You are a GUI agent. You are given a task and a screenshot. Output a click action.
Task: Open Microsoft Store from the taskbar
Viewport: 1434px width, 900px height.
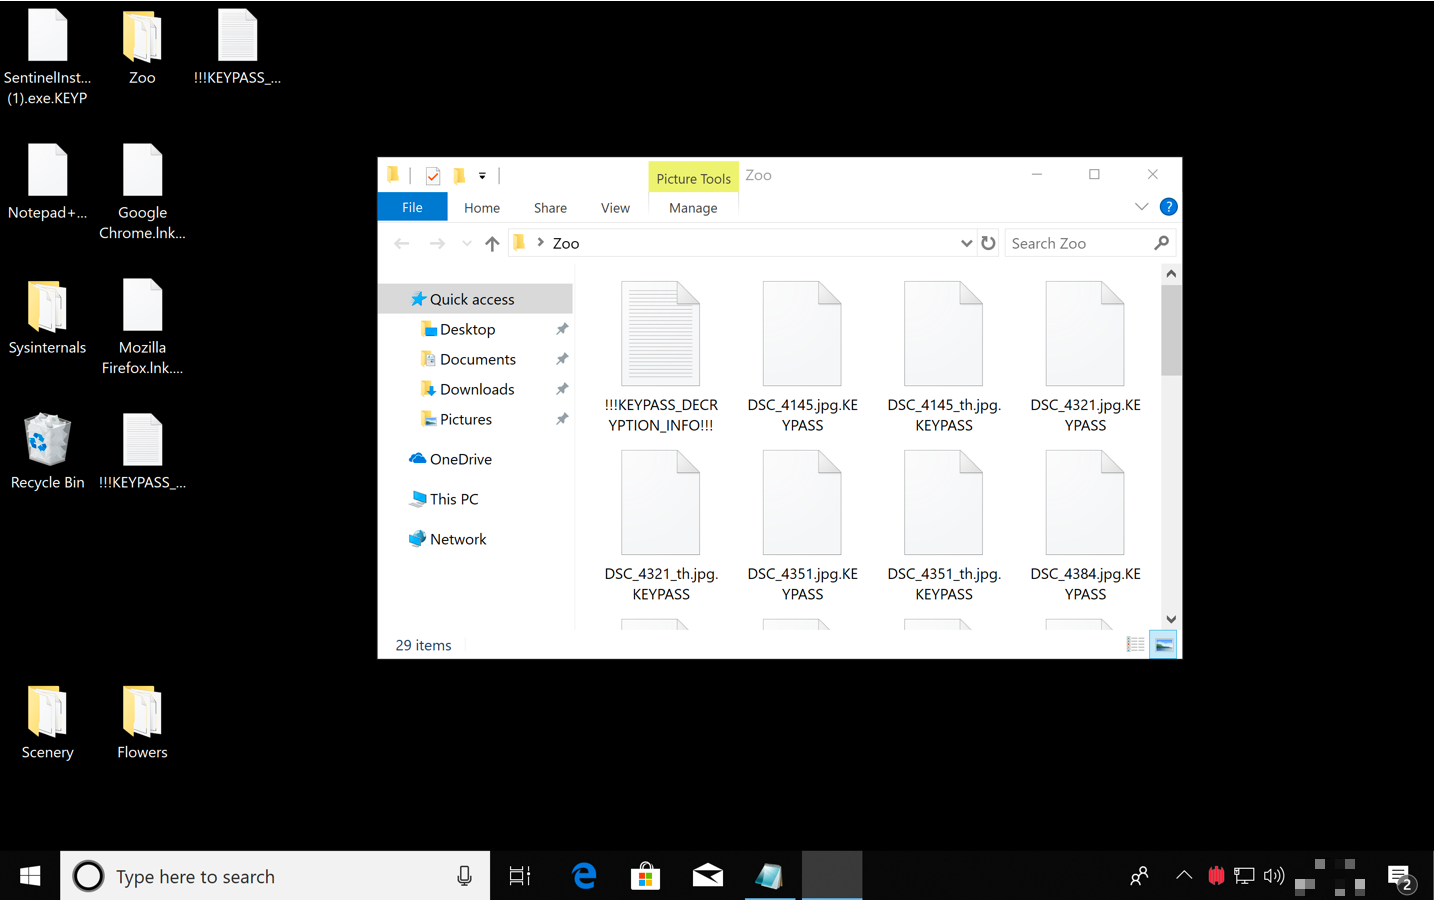pos(646,876)
